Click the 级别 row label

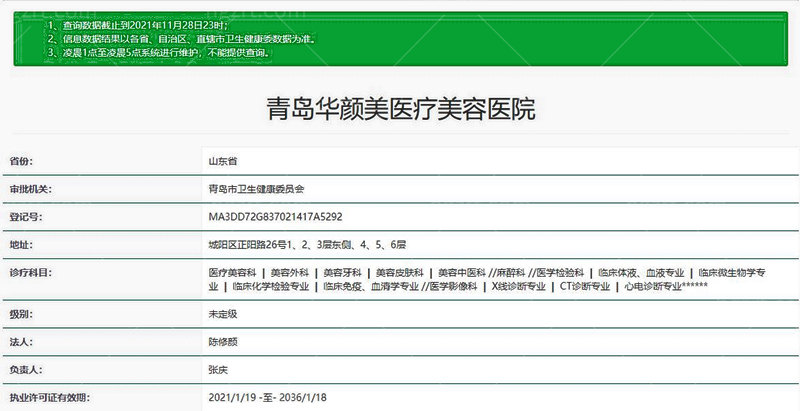pos(21,314)
